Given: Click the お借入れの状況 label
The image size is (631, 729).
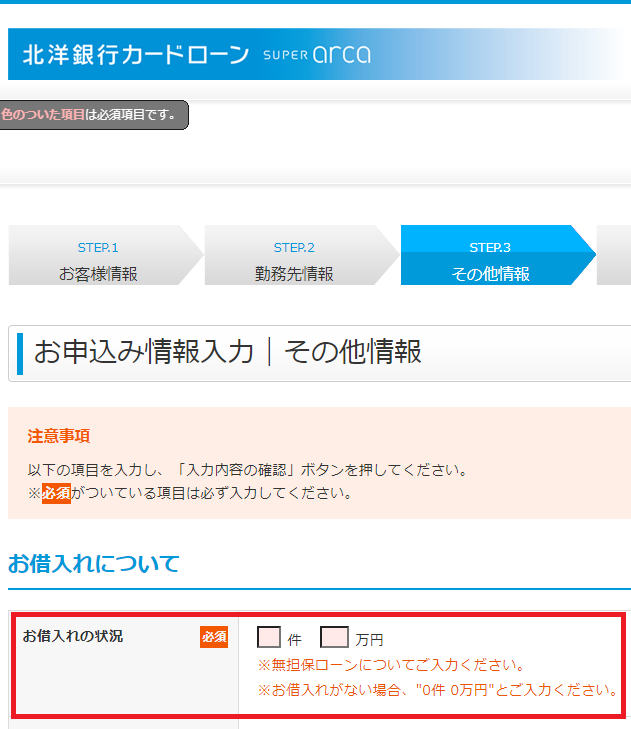Looking at the screenshot, I should [73, 636].
